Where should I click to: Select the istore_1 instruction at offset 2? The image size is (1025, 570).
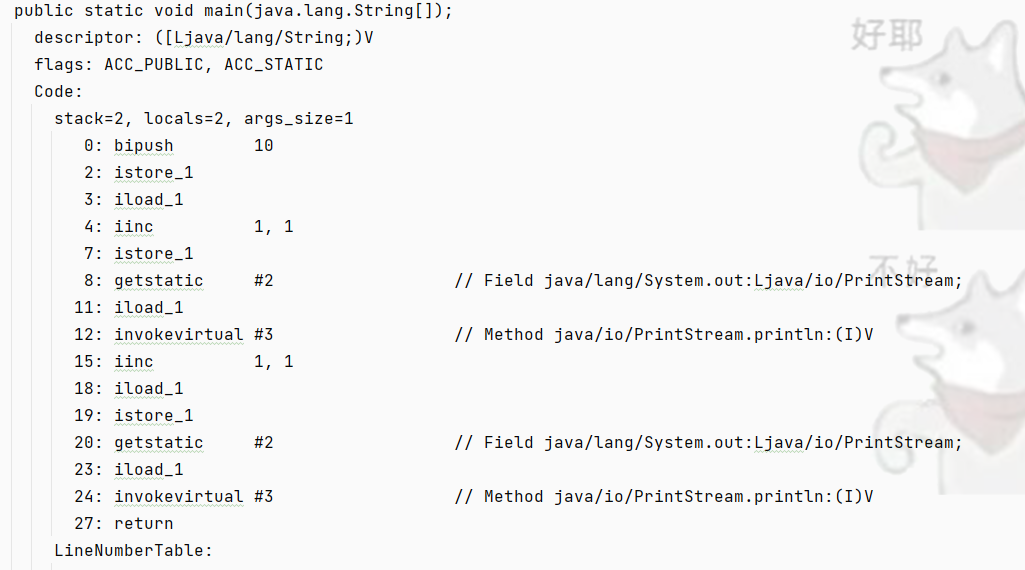[154, 173]
